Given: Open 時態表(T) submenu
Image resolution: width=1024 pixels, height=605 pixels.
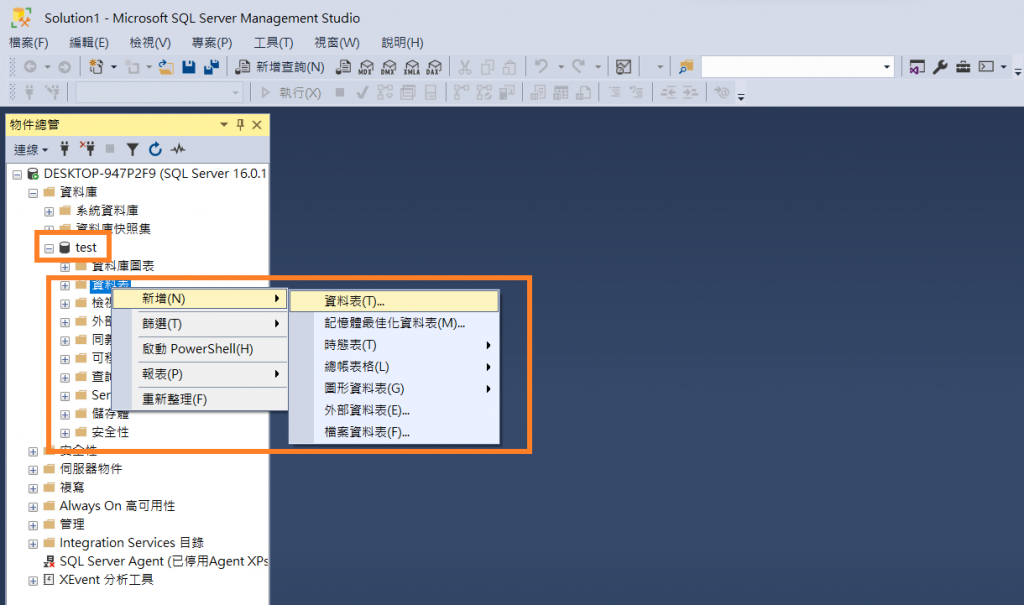Looking at the screenshot, I should pos(394,345).
